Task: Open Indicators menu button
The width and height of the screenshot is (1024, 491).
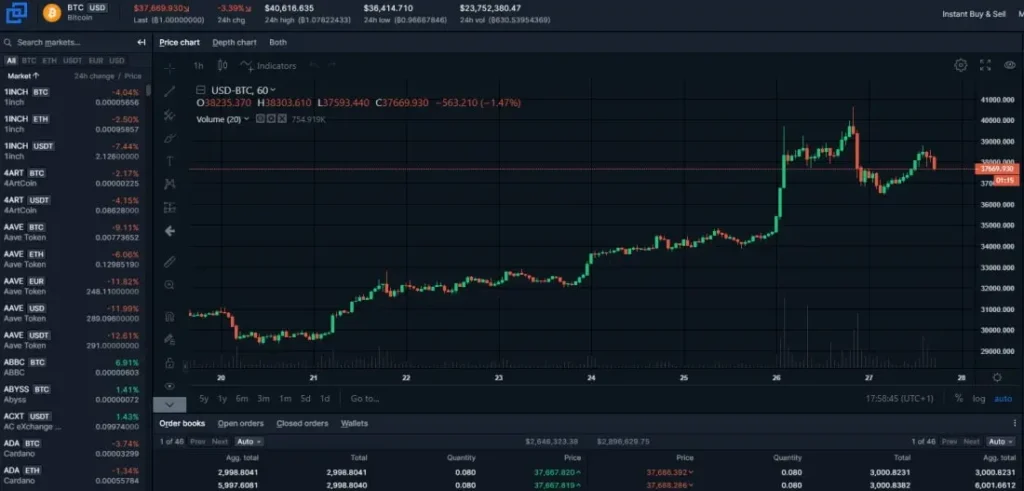Action: (268, 66)
